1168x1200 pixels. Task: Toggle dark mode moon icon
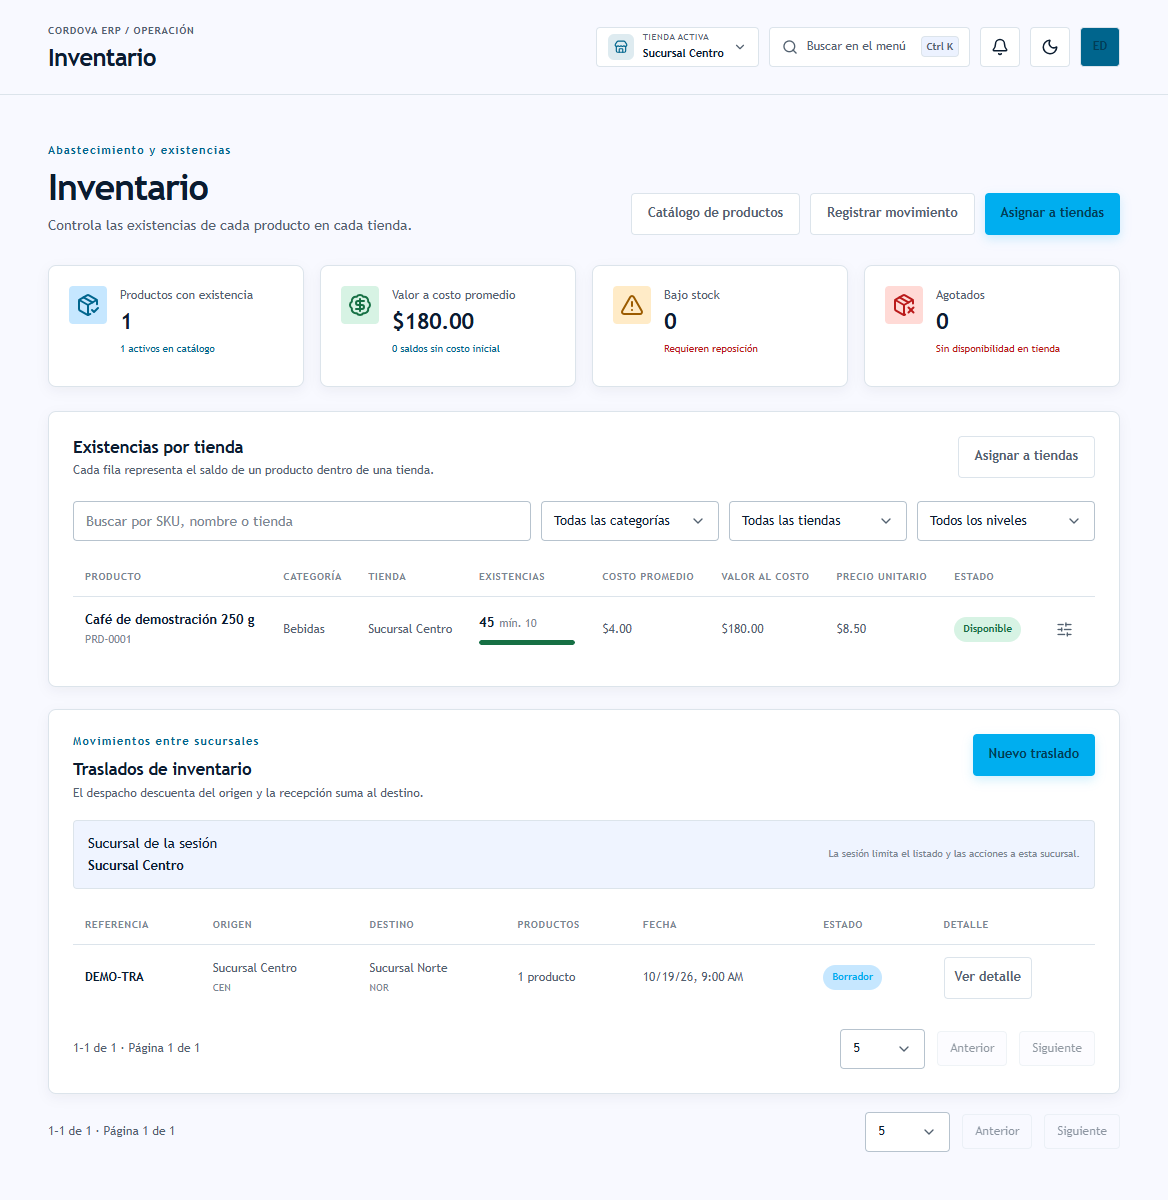point(1049,47)
